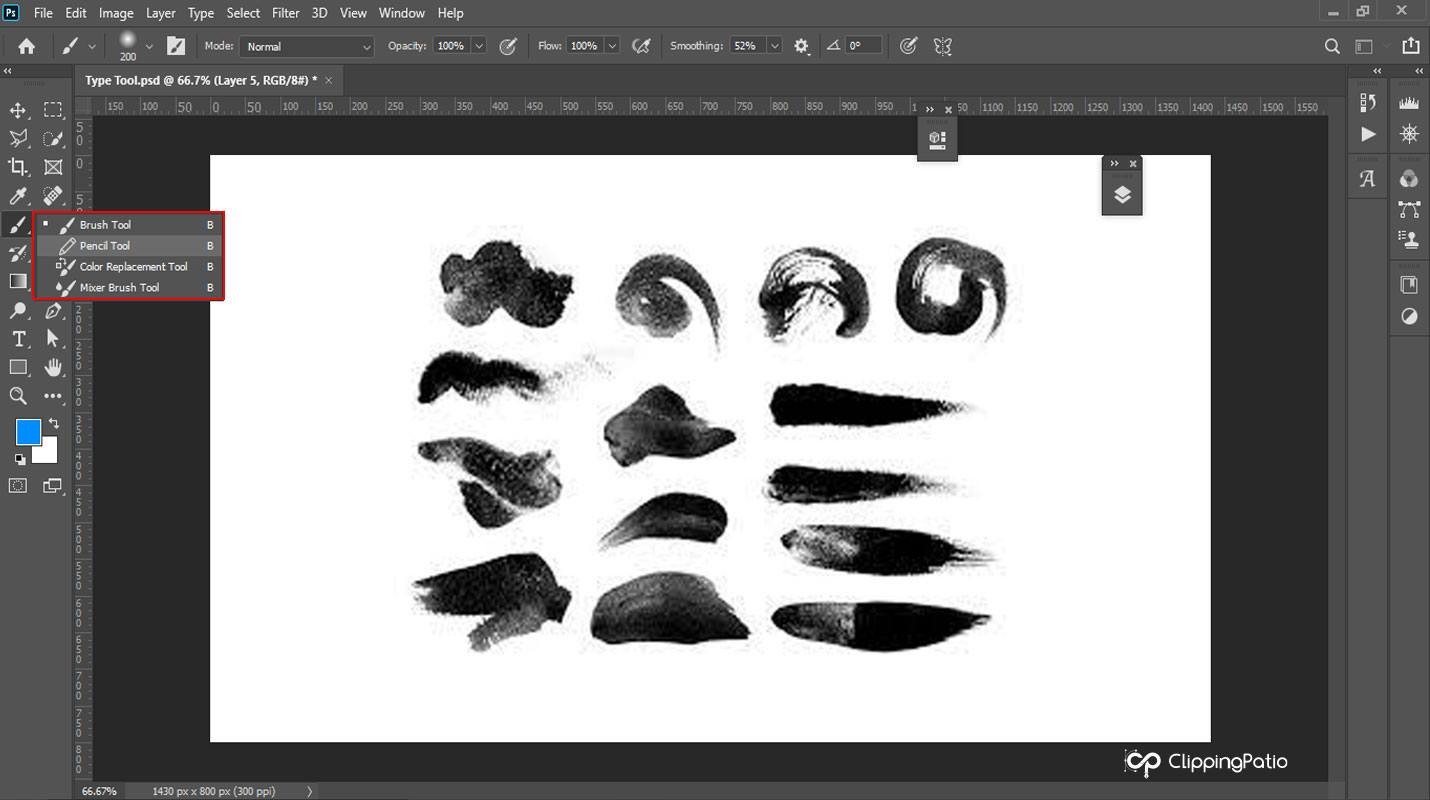Toggle pressure for opacity button
The image size is (1430, 800).
(x=508, y=46)
